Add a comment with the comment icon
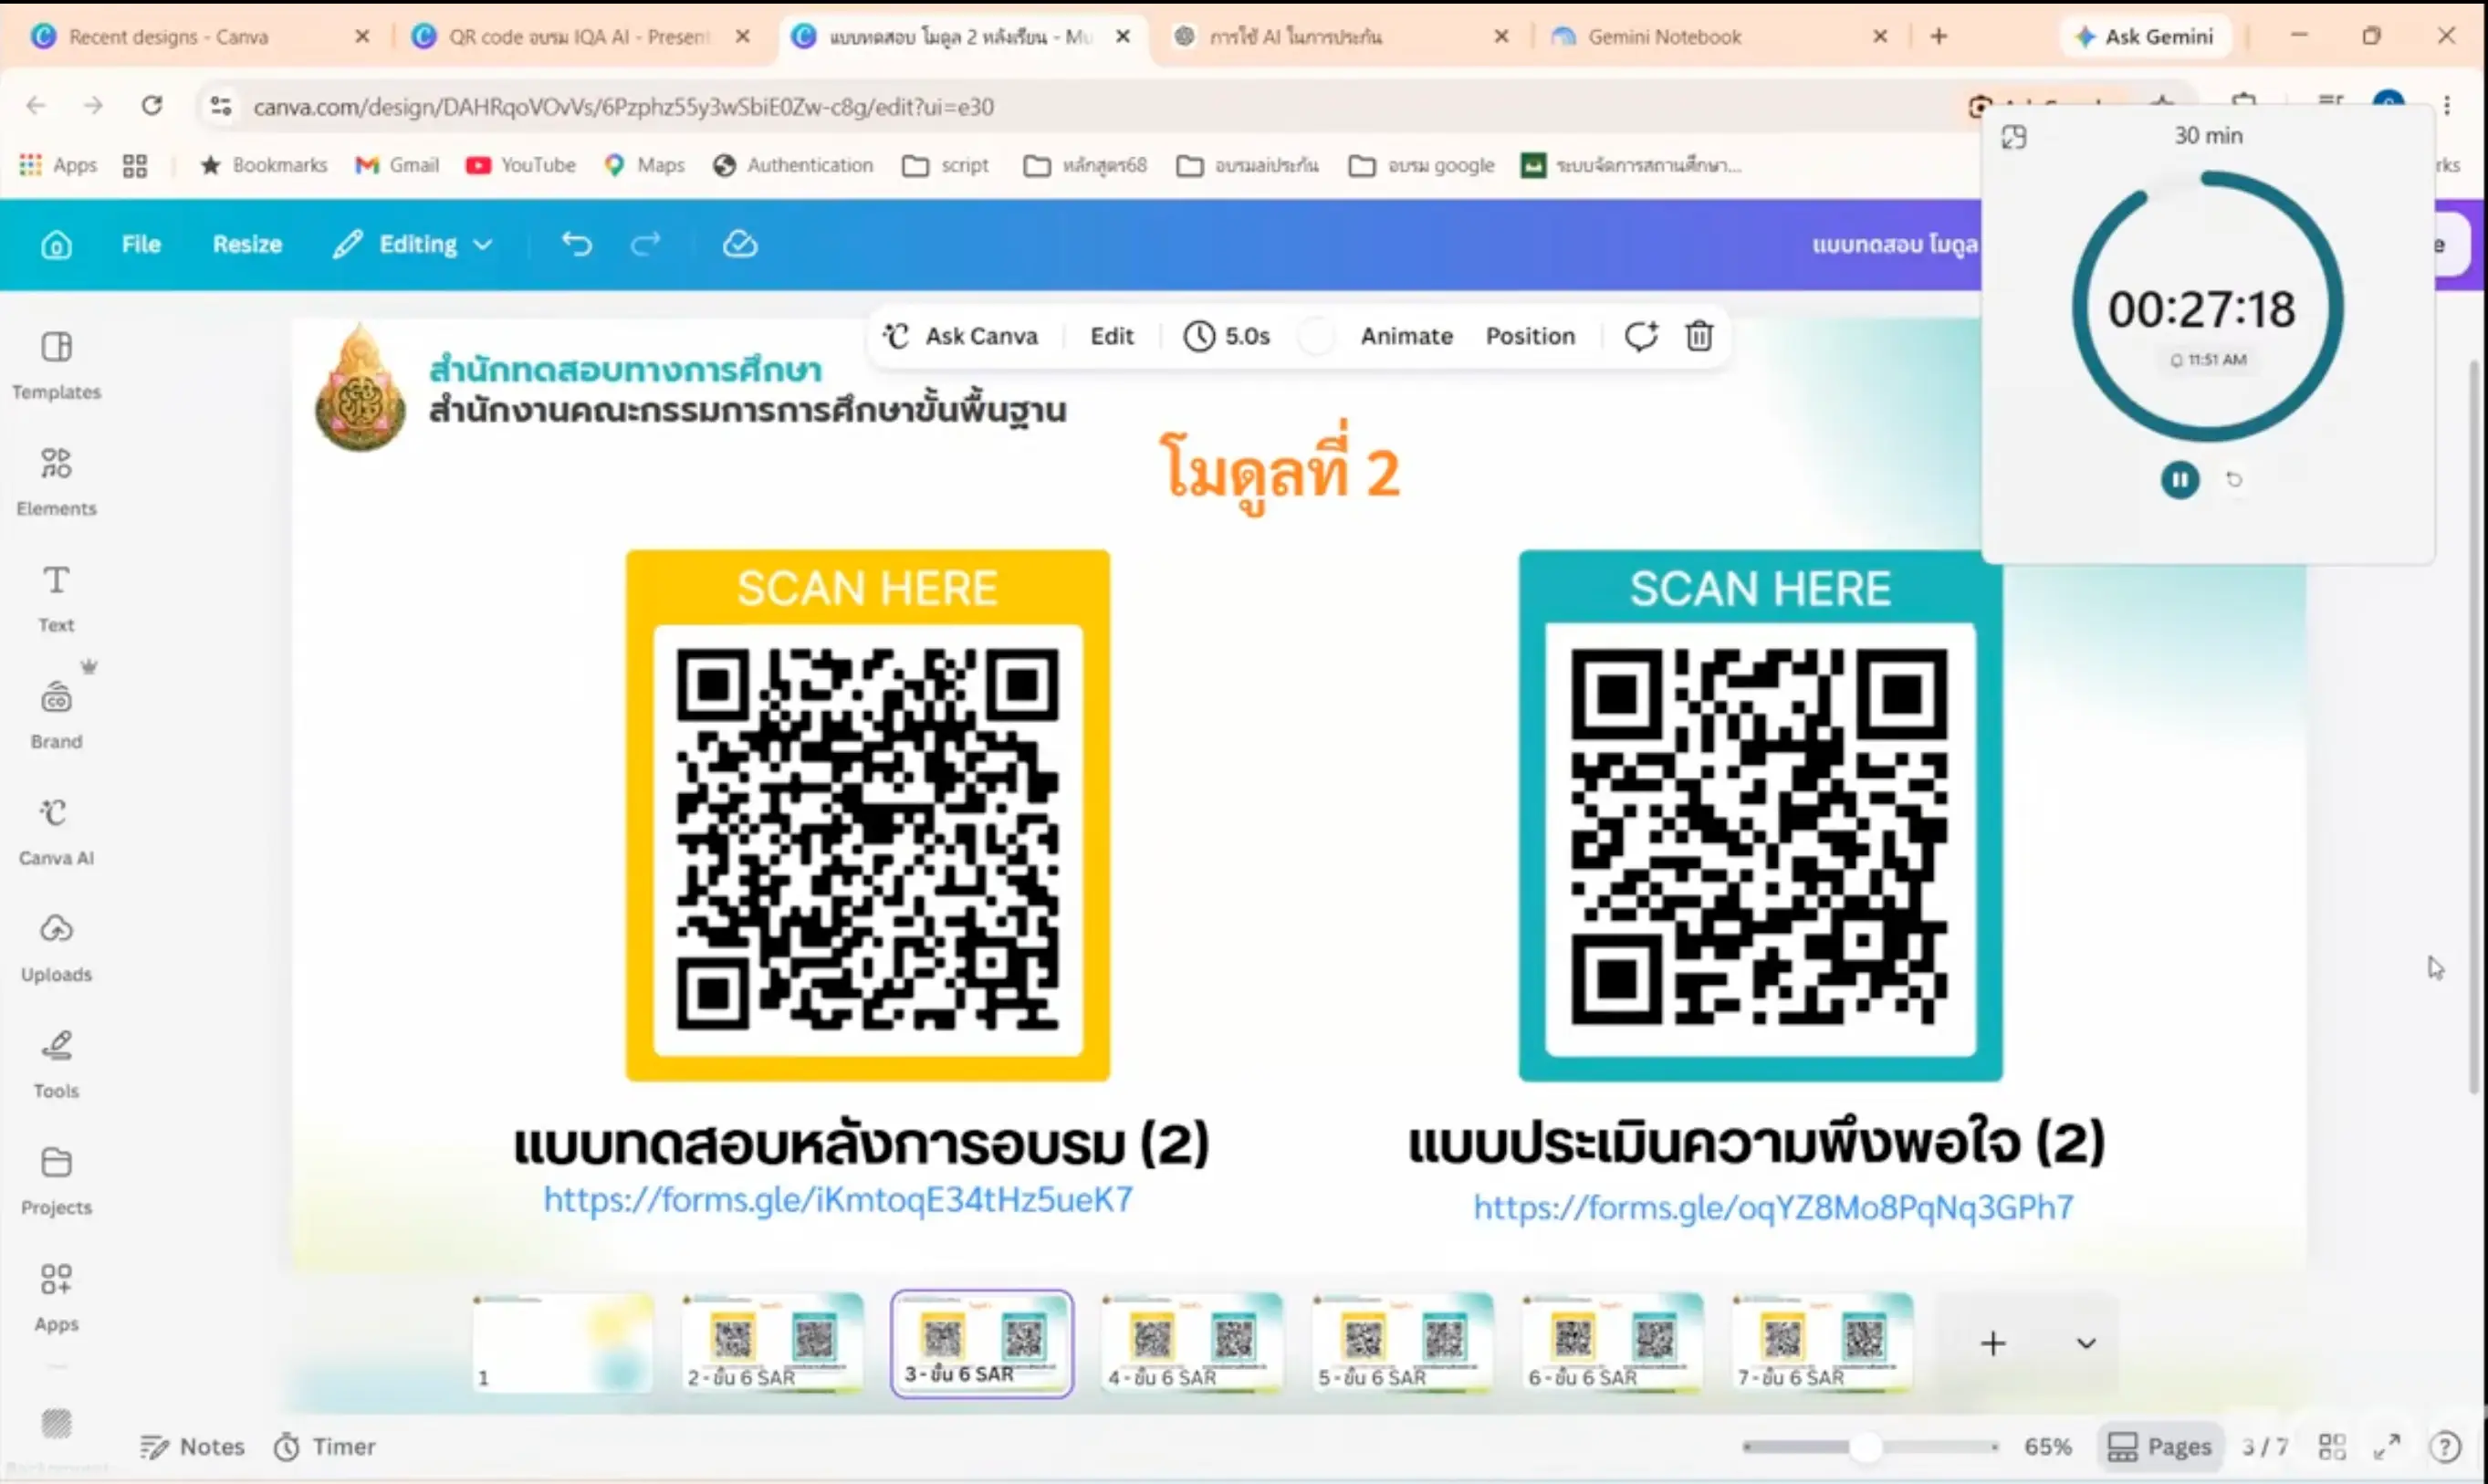2488x1484 pixels. click(x=1641, y=336)
